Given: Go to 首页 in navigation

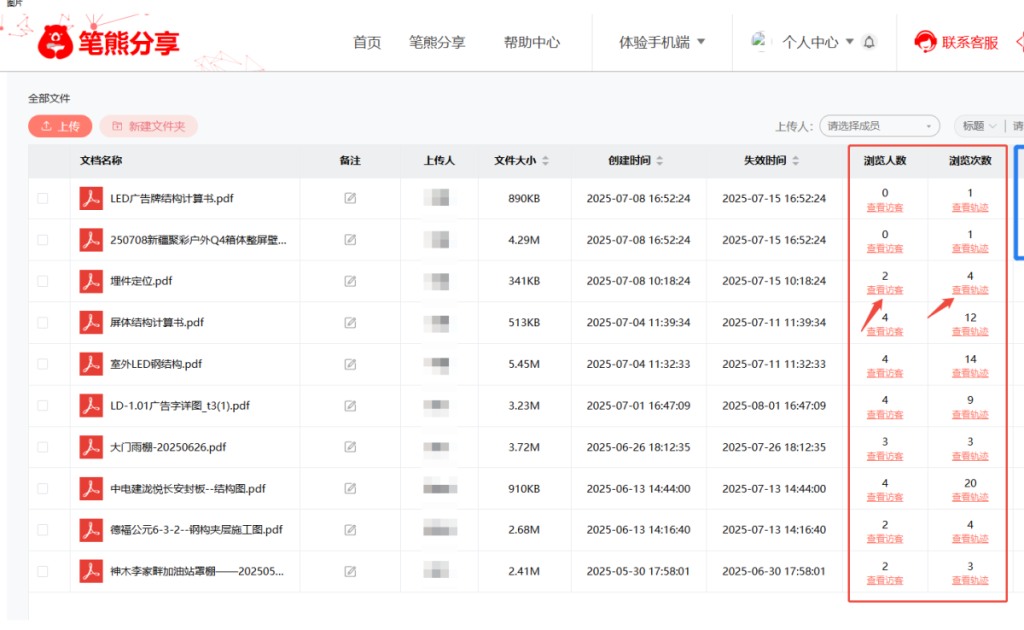Looking at the screenshot, I should [367, 42].
